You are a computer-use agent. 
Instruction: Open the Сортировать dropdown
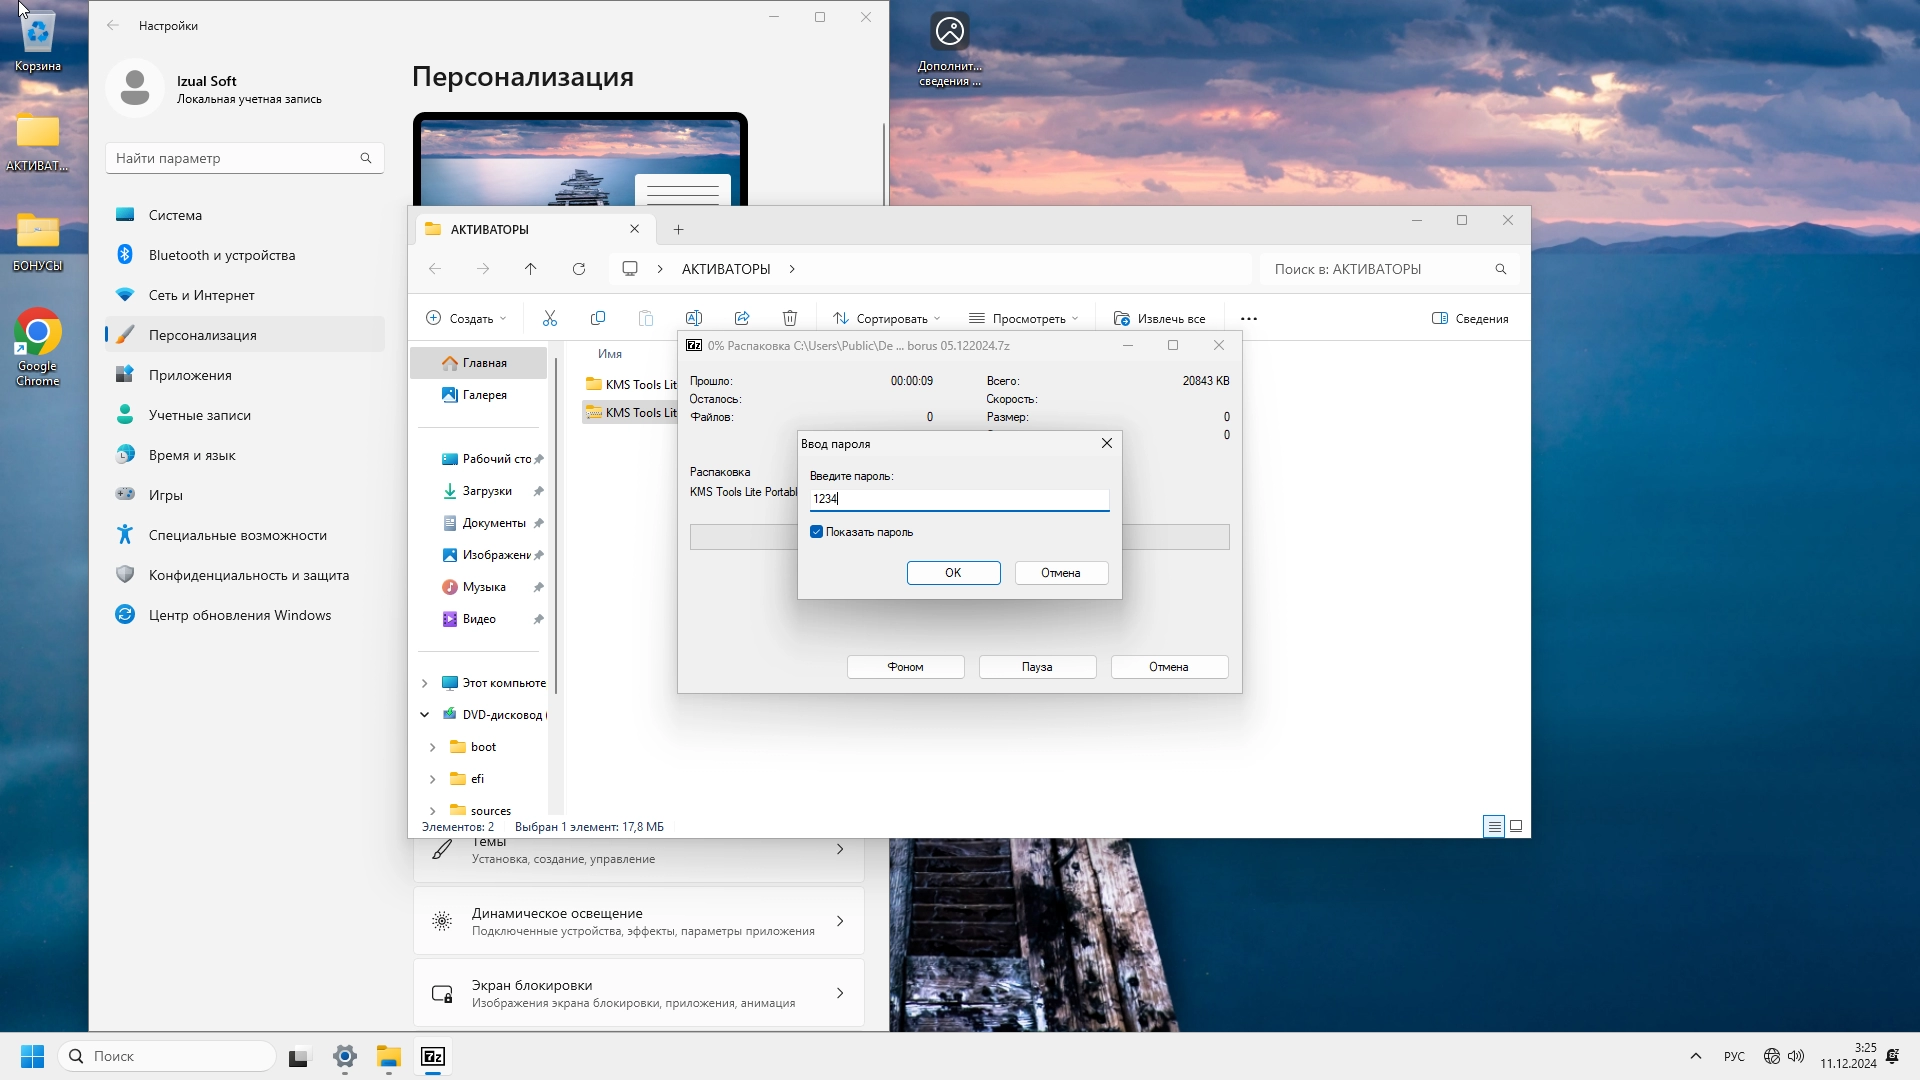(887, 318)
